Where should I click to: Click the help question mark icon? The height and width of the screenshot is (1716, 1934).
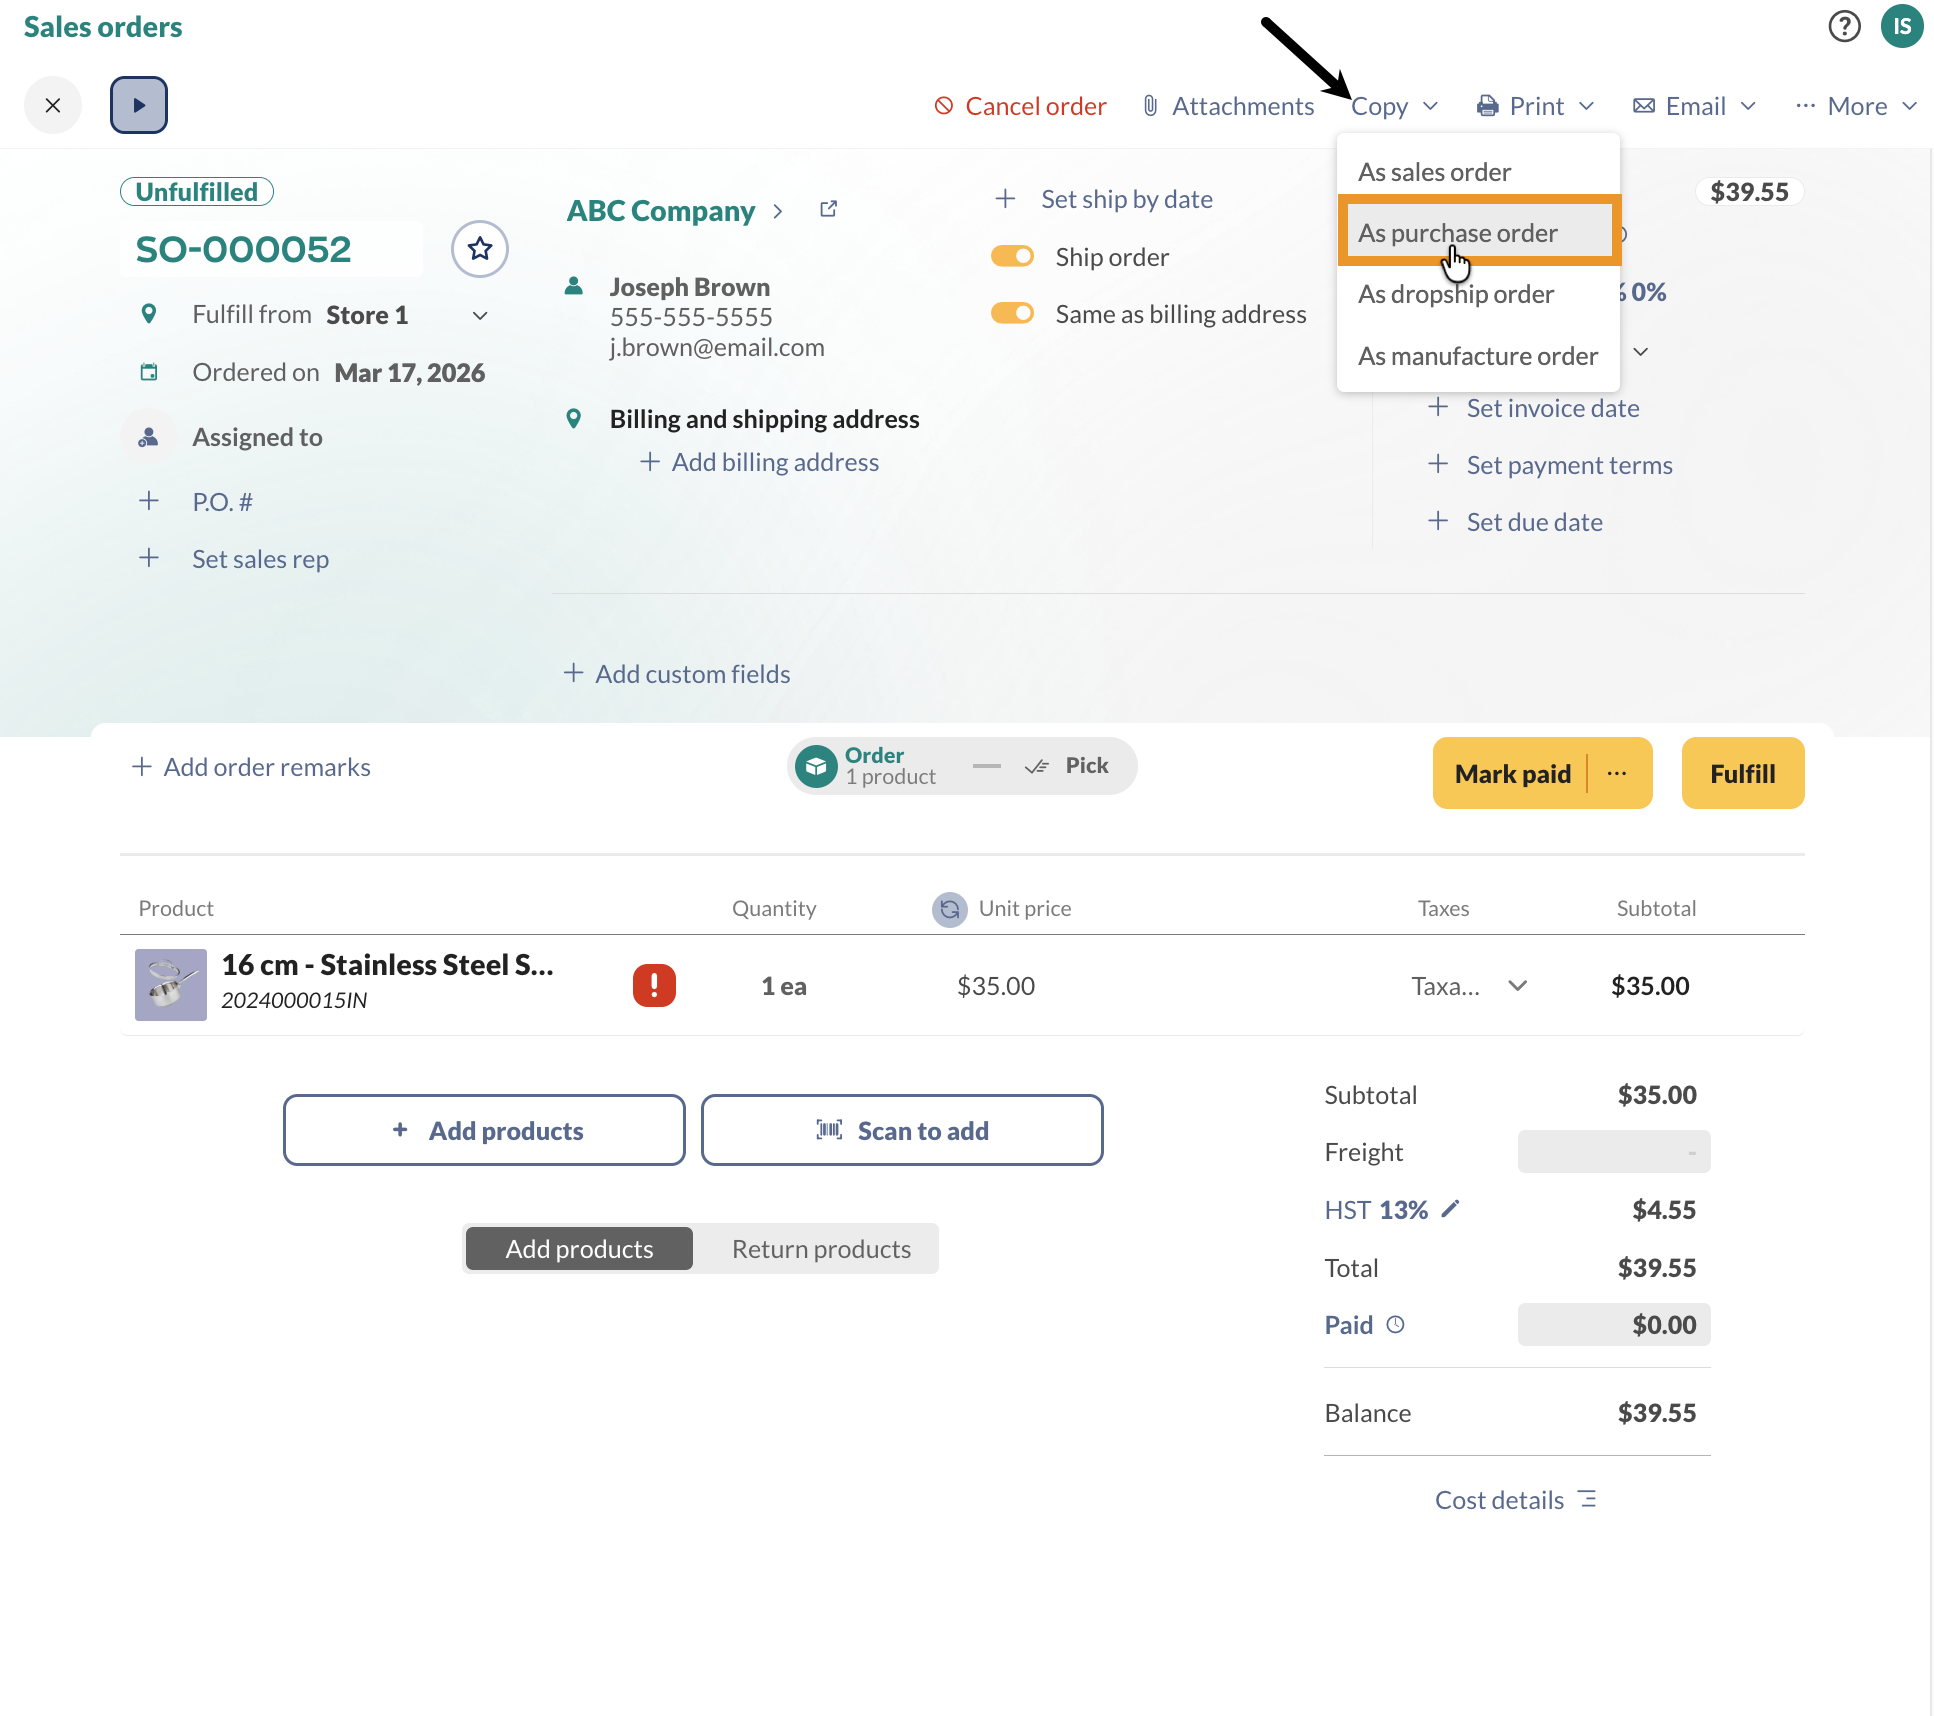tap(1844, 26)
